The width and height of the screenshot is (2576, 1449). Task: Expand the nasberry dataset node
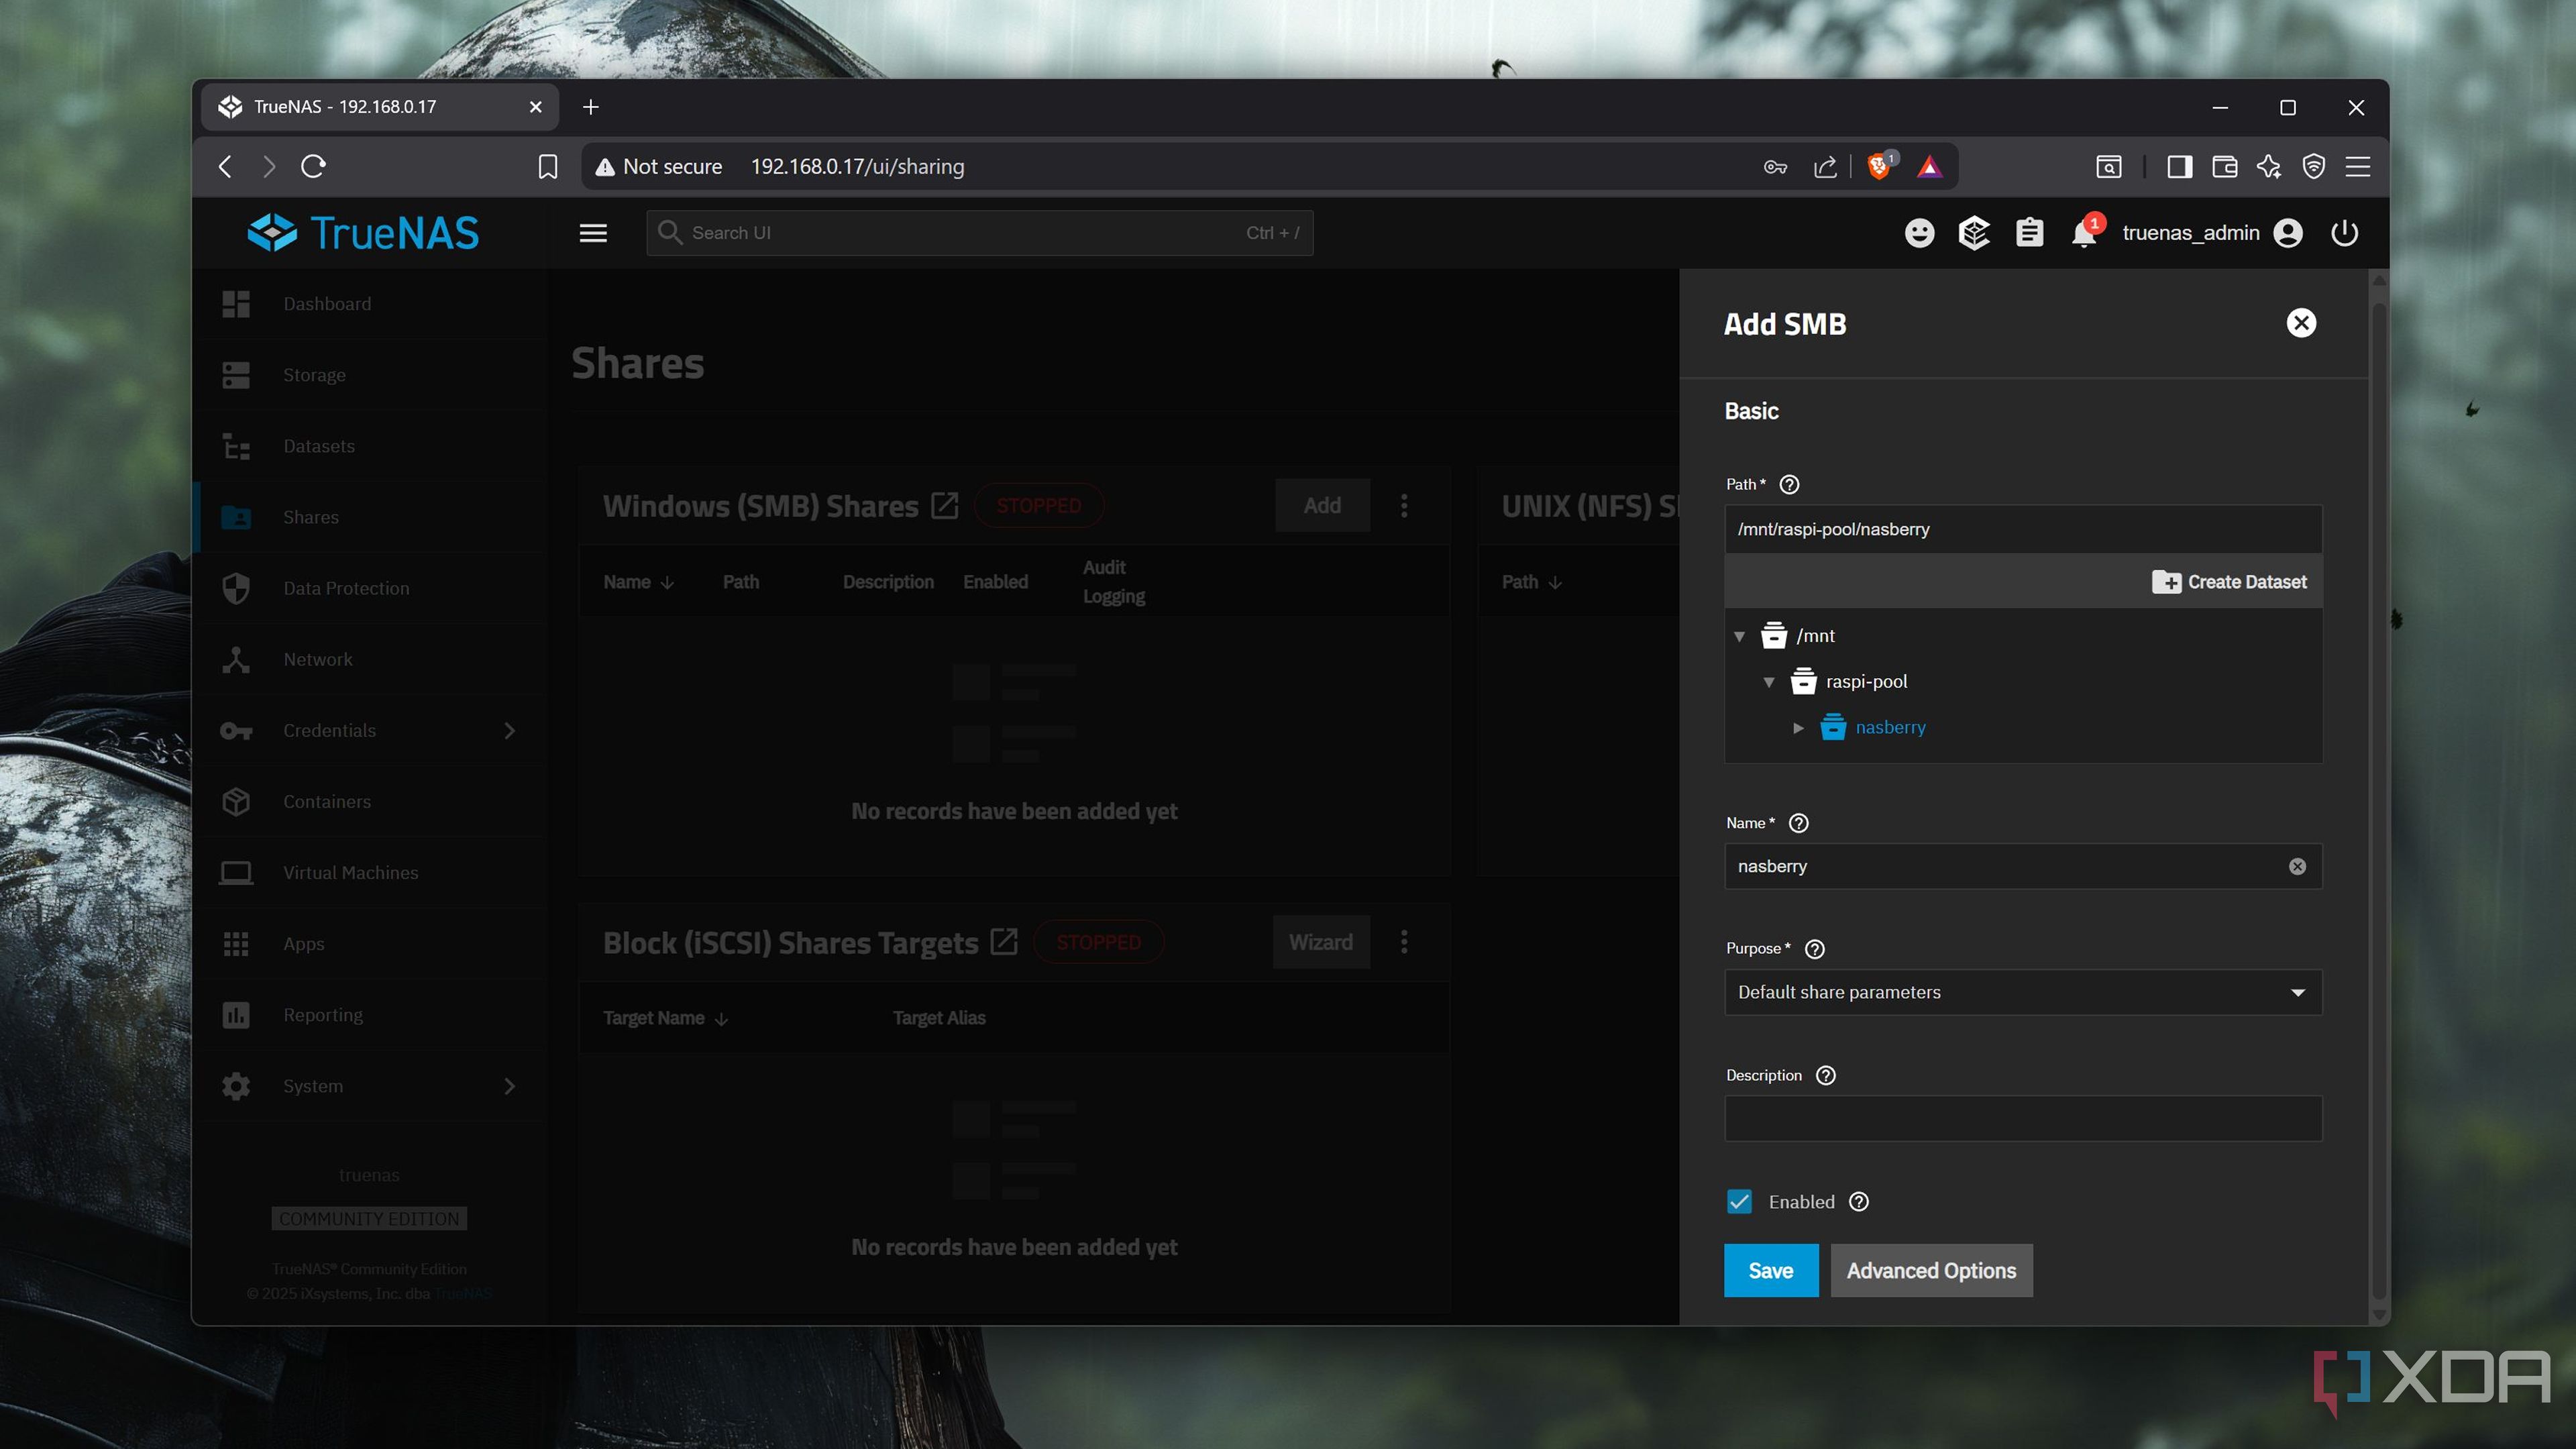coord(1798,728)
